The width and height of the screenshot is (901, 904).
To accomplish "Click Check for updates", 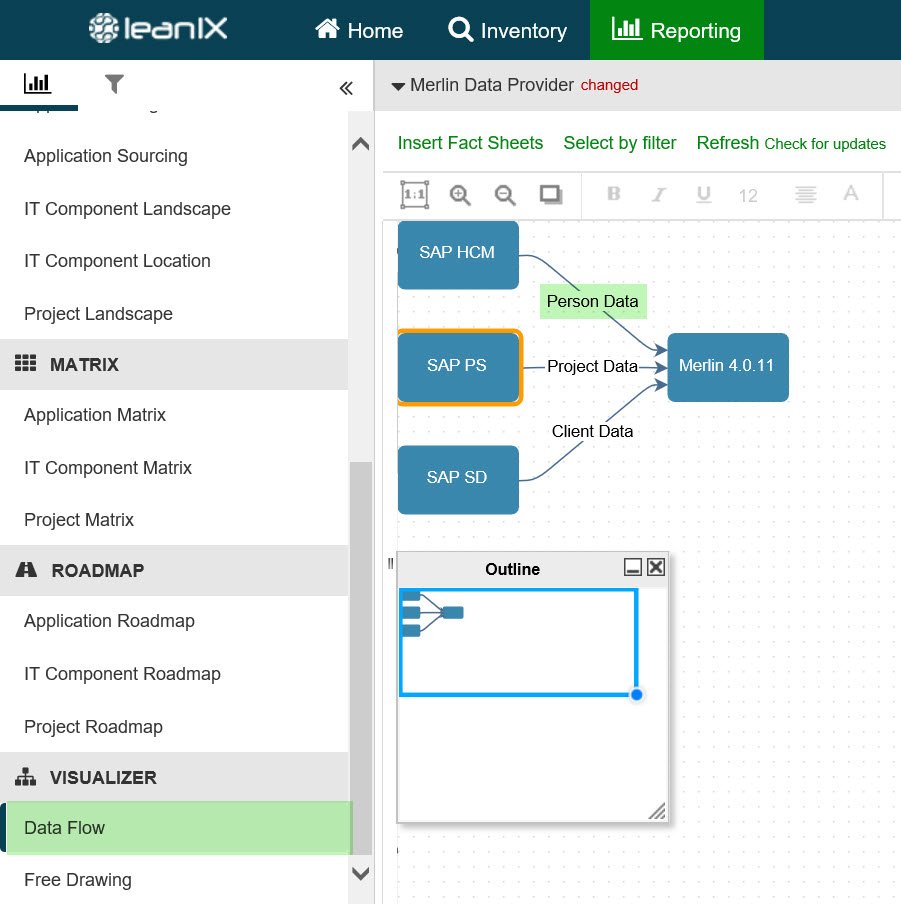I will pos(825,144).
